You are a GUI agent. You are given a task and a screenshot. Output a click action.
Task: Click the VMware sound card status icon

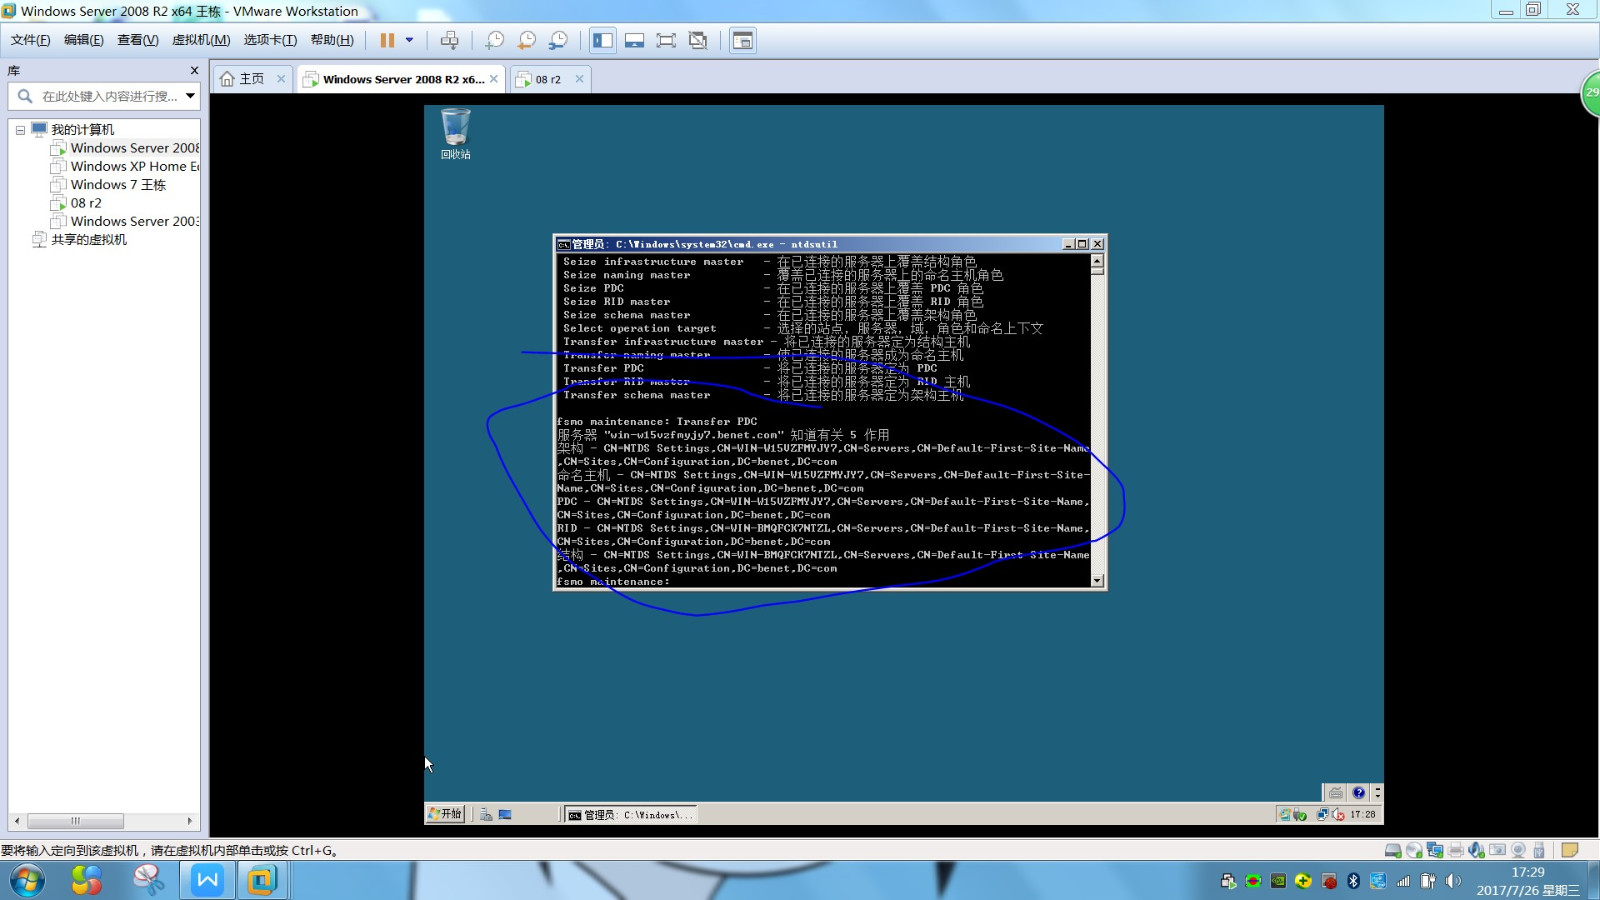click(x=1476, y=851)
